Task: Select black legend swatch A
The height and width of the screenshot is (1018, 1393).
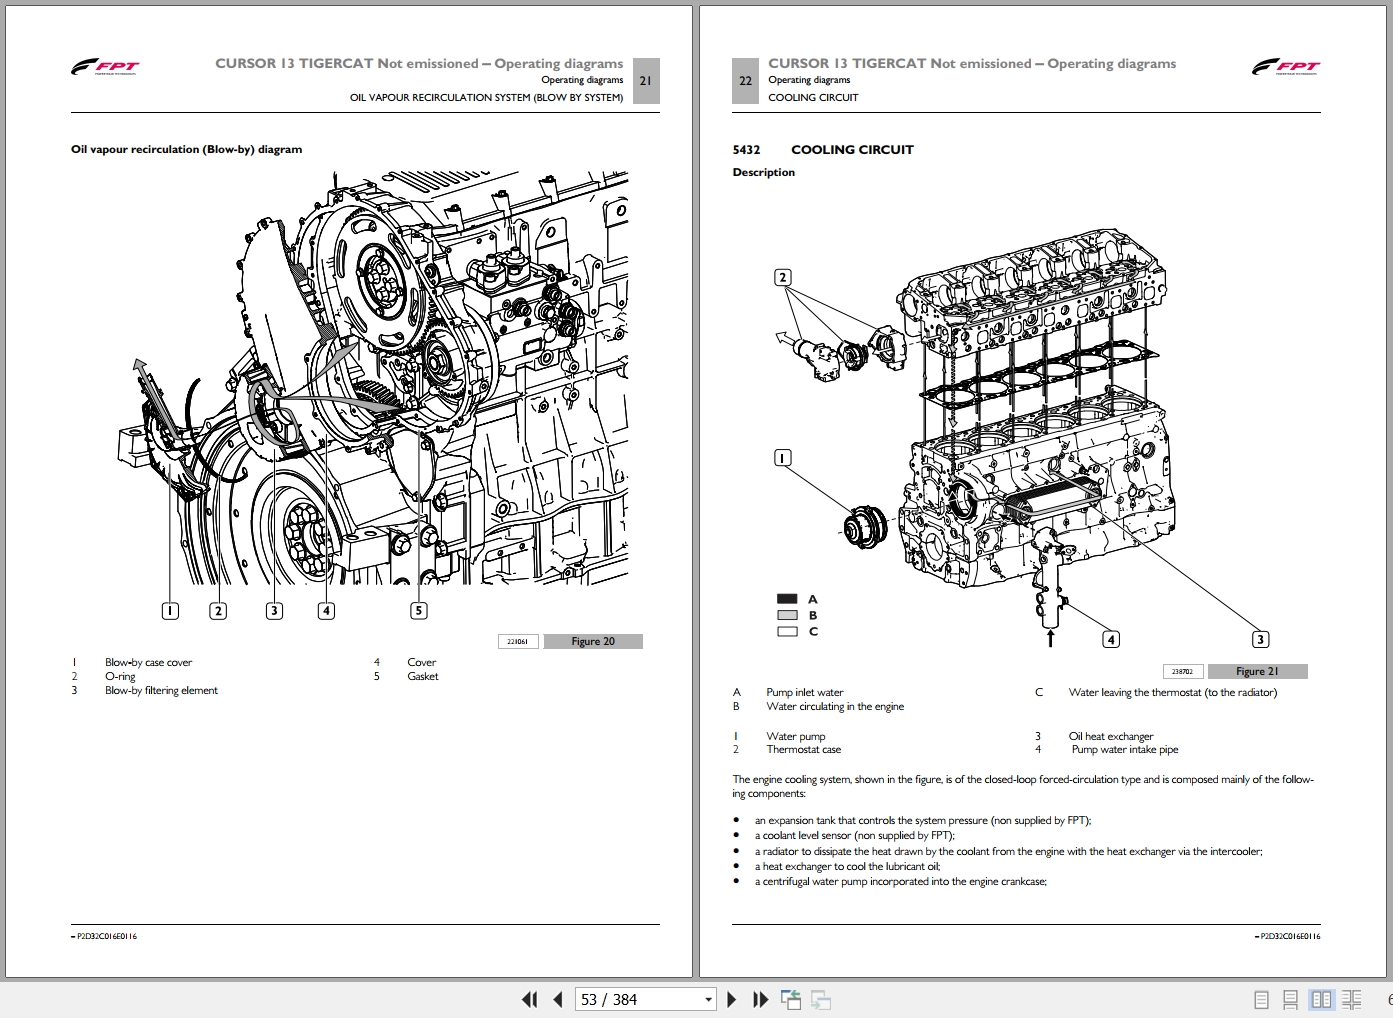Action: click(787, 598)
